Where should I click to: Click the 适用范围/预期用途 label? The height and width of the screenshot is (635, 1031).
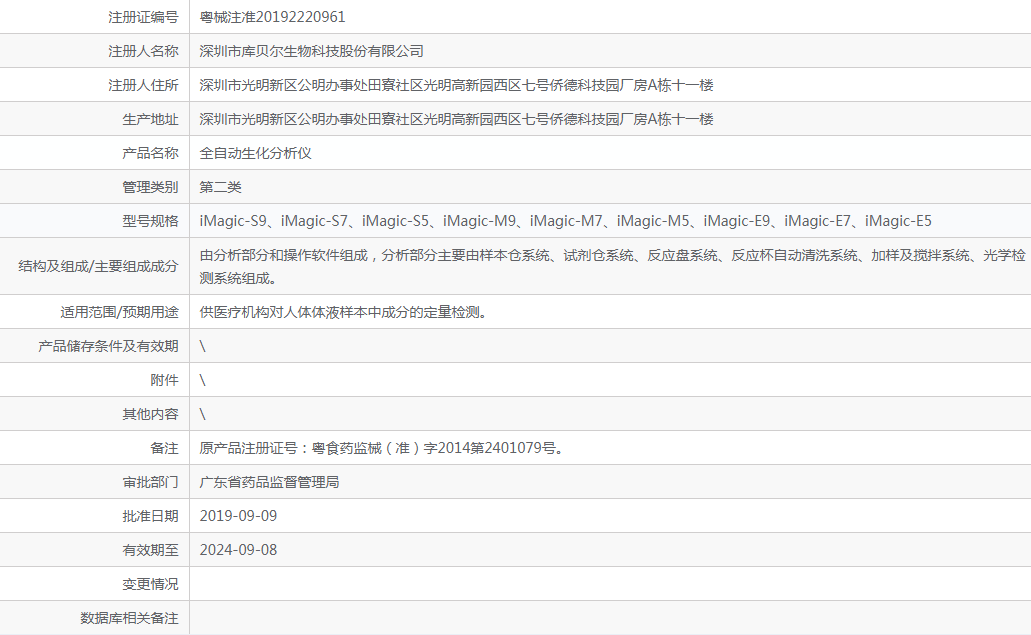coord(120,312)
